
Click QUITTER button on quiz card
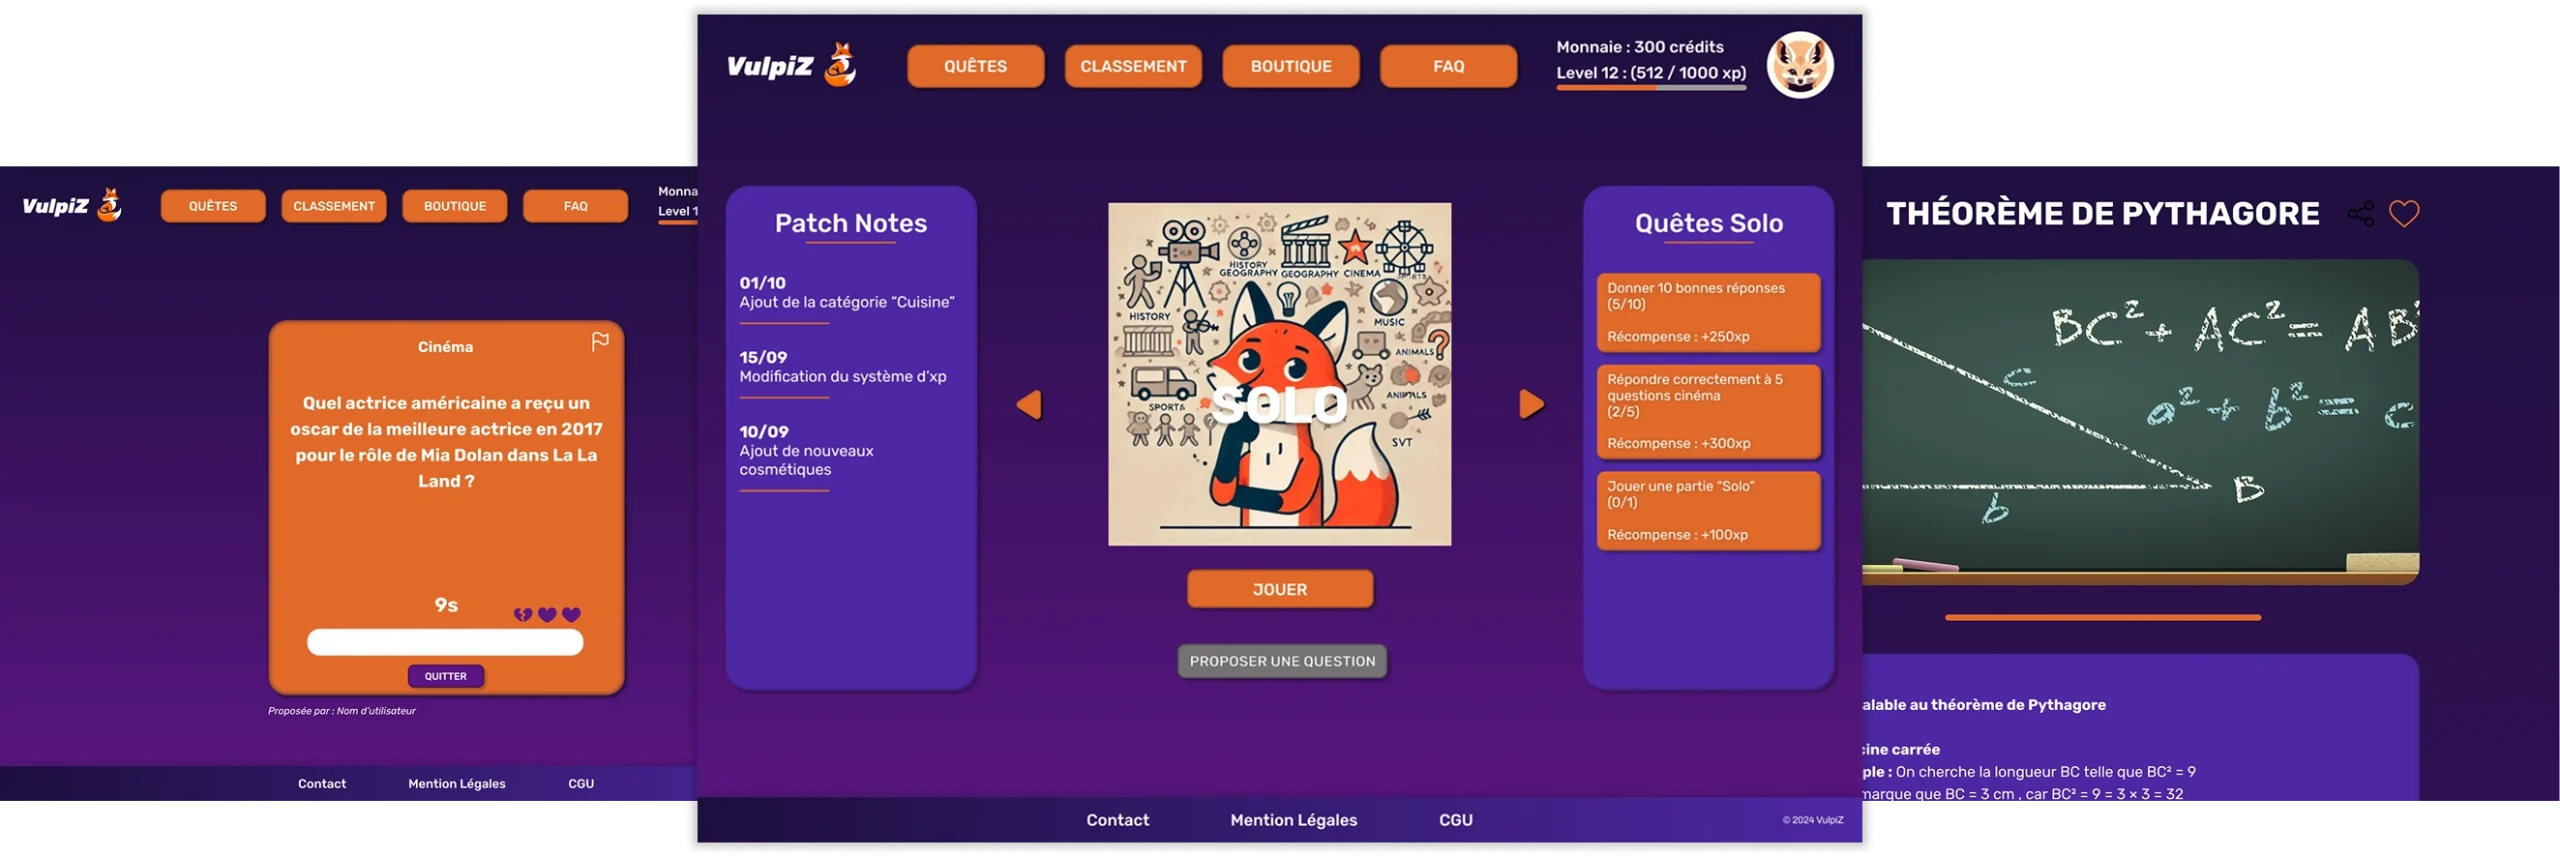445,676
